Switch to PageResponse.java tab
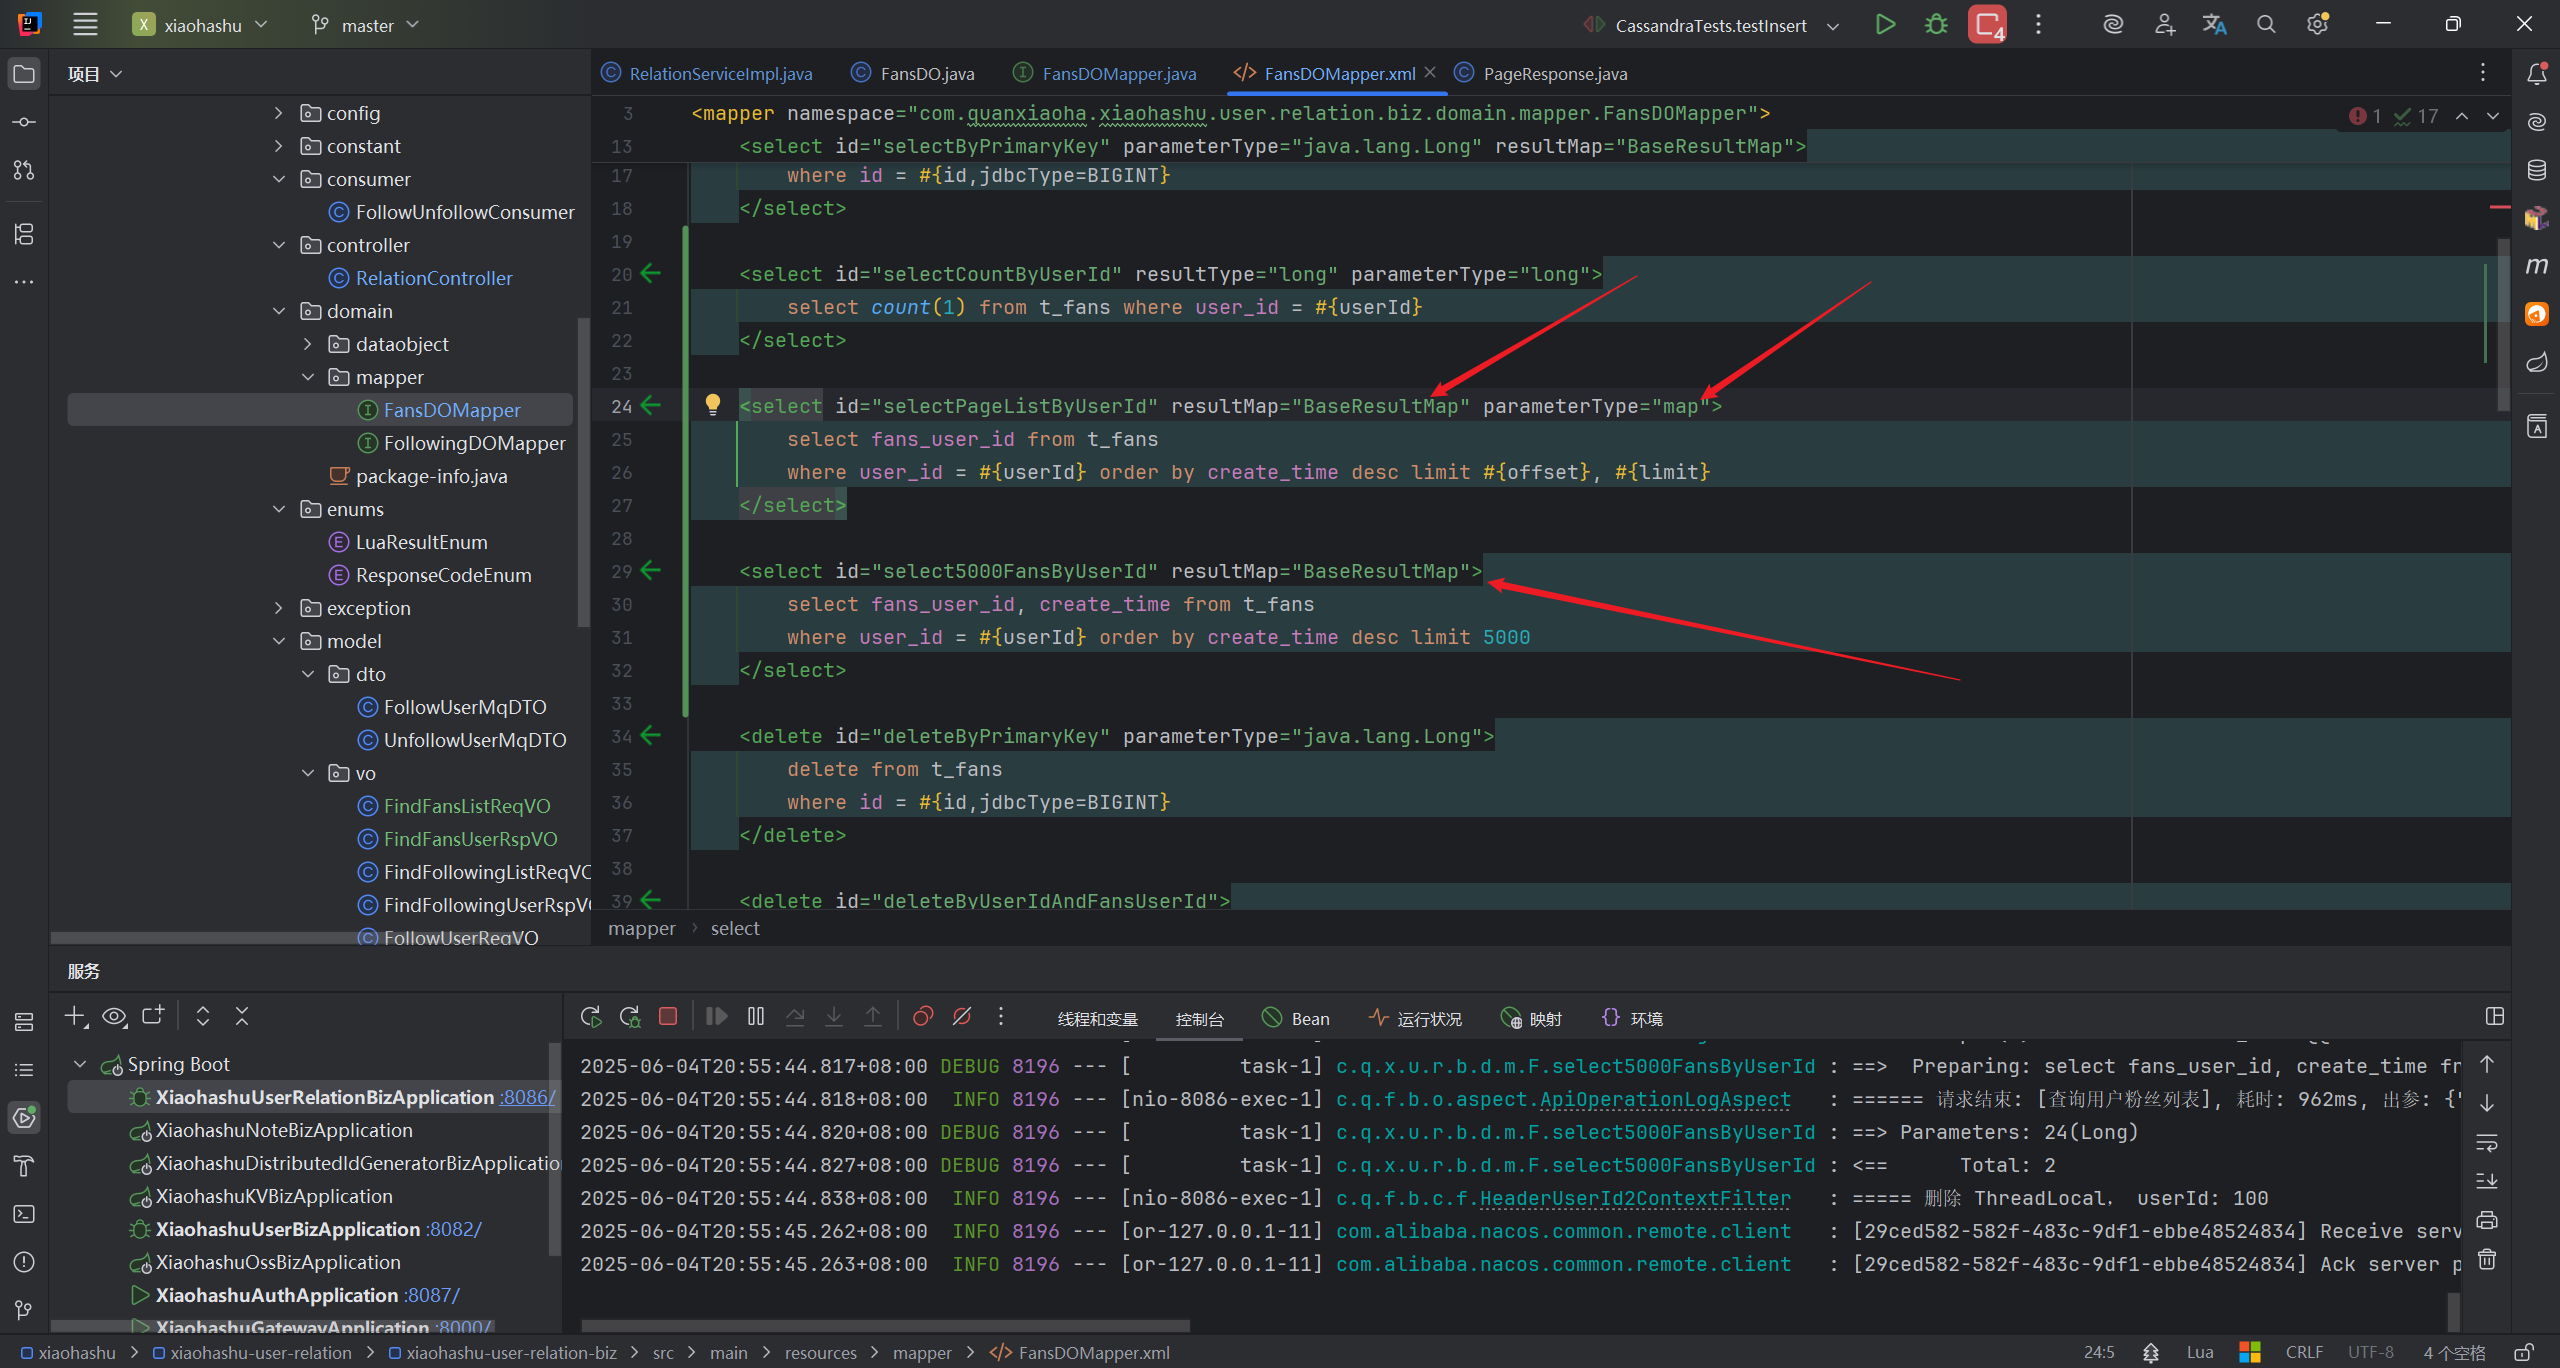Viewport: 2560px width, 1368px height. pyautogui.click(x=1541, y=74)
